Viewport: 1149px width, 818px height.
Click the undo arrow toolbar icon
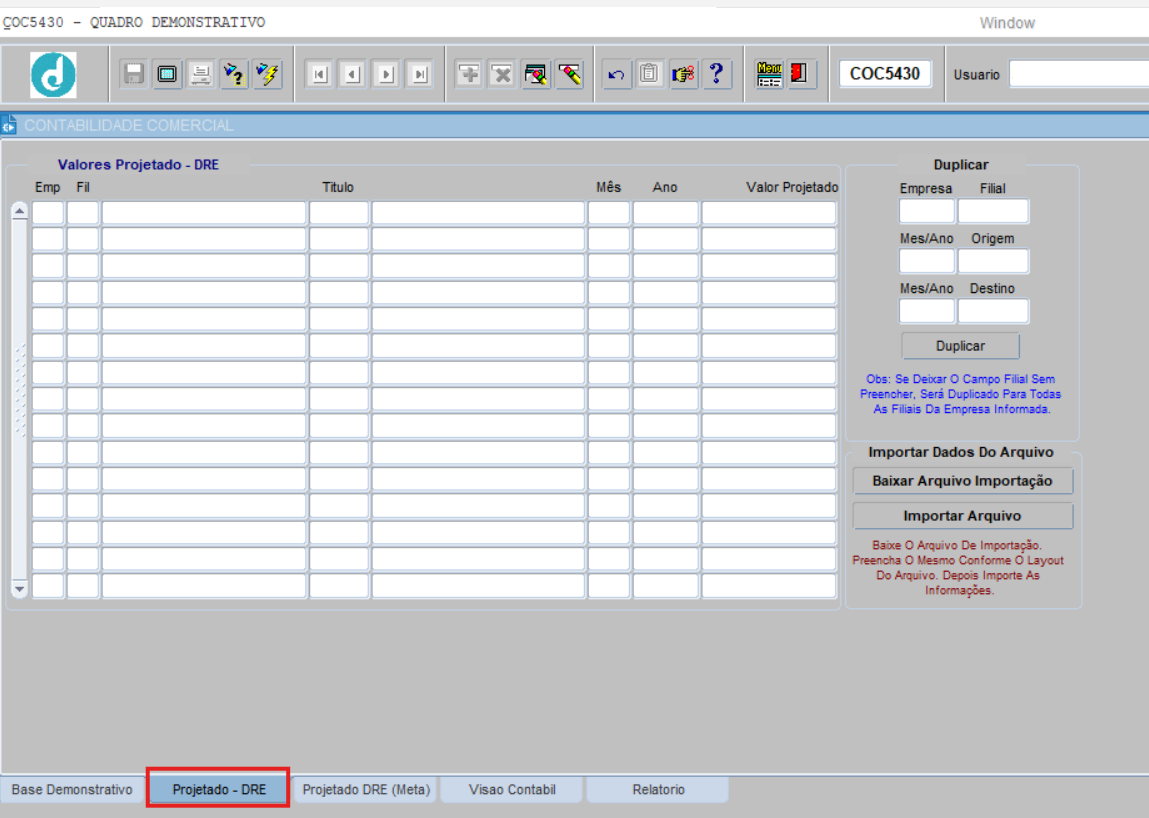coord(617,74)
